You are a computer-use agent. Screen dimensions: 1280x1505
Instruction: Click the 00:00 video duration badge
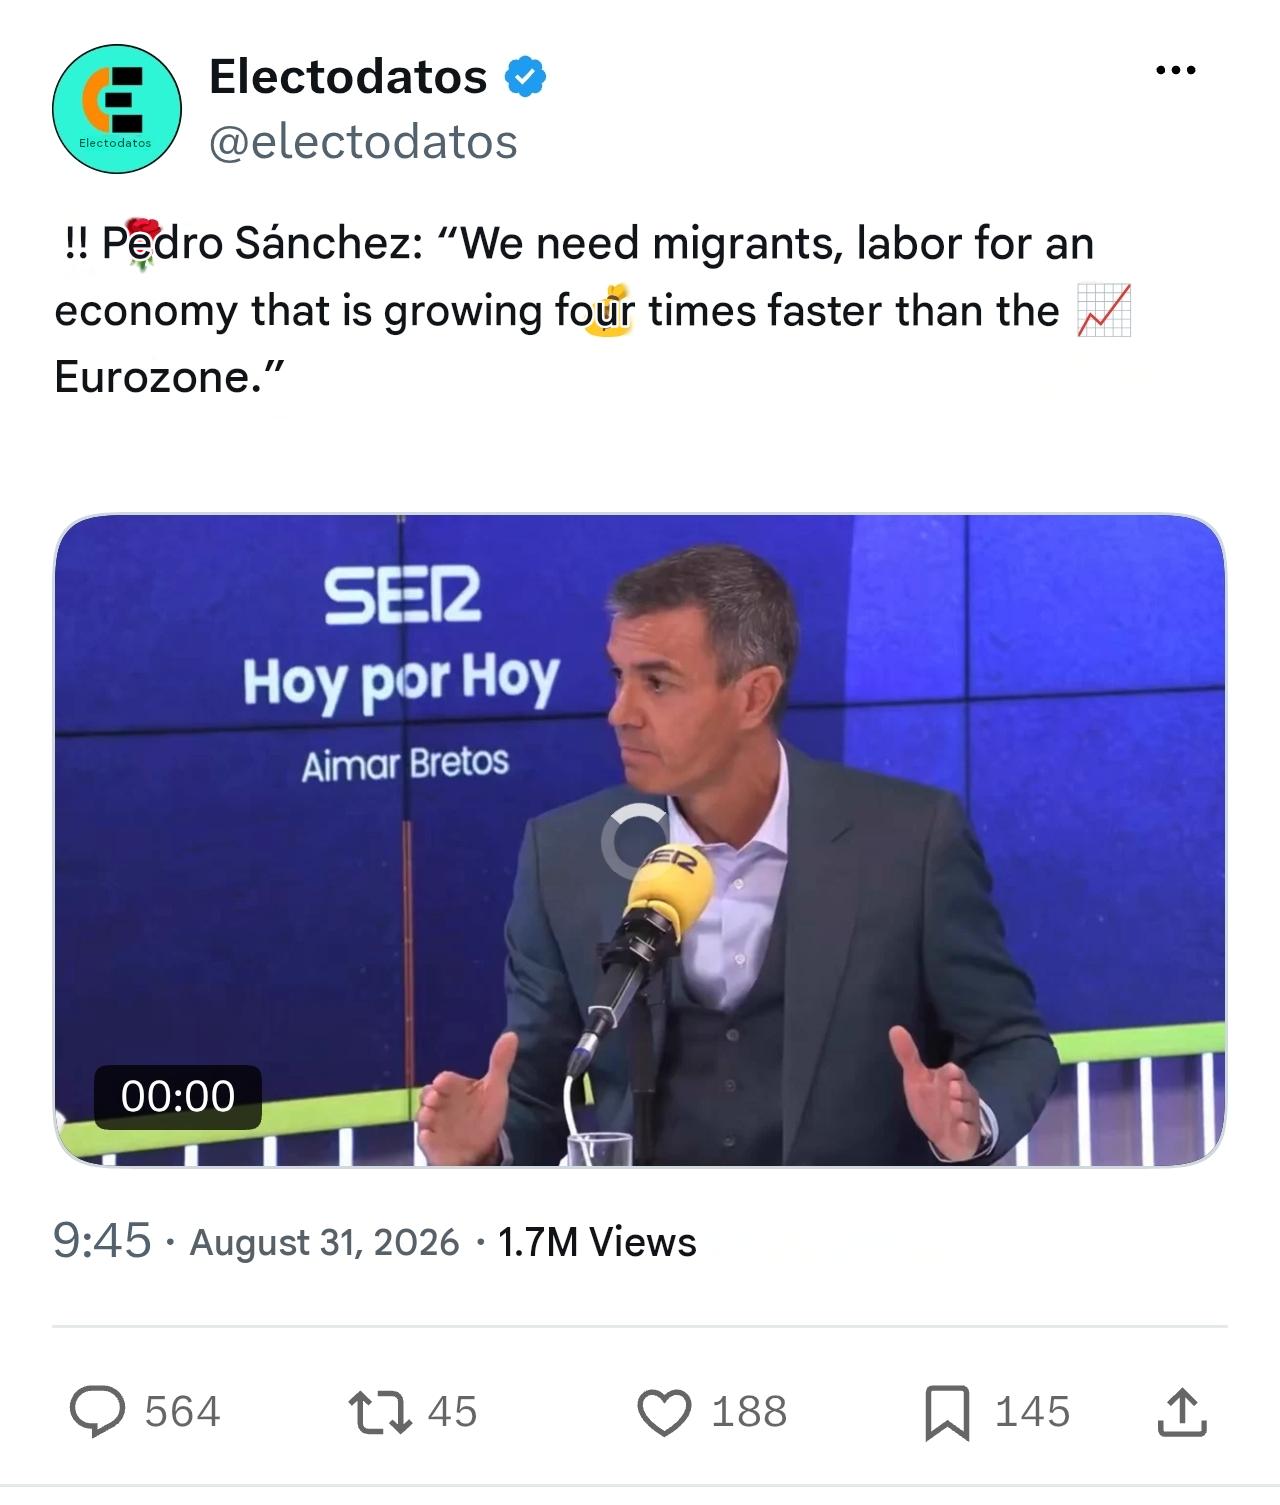(178, 1097)
